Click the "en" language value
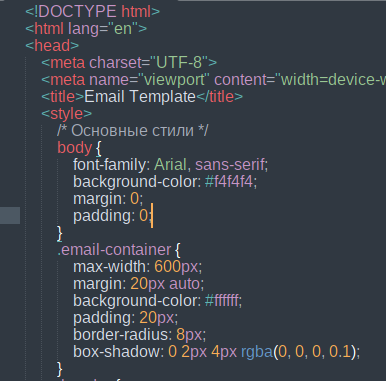Screen dimensions: 386x381 click(123, 29)
